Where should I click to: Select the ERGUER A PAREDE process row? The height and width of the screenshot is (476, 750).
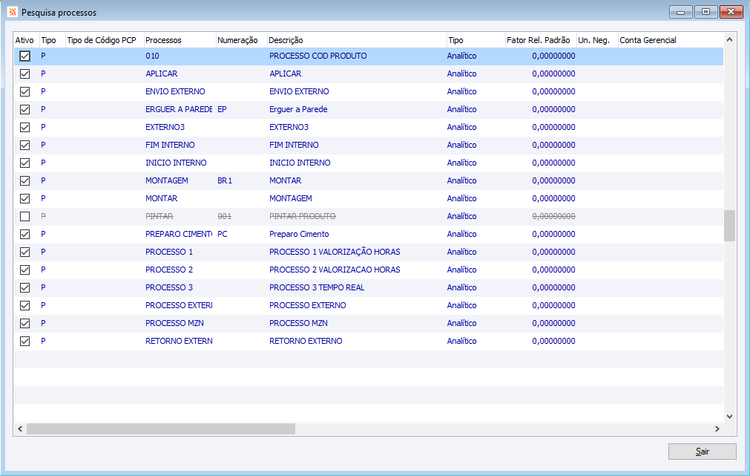click(368, 110)
